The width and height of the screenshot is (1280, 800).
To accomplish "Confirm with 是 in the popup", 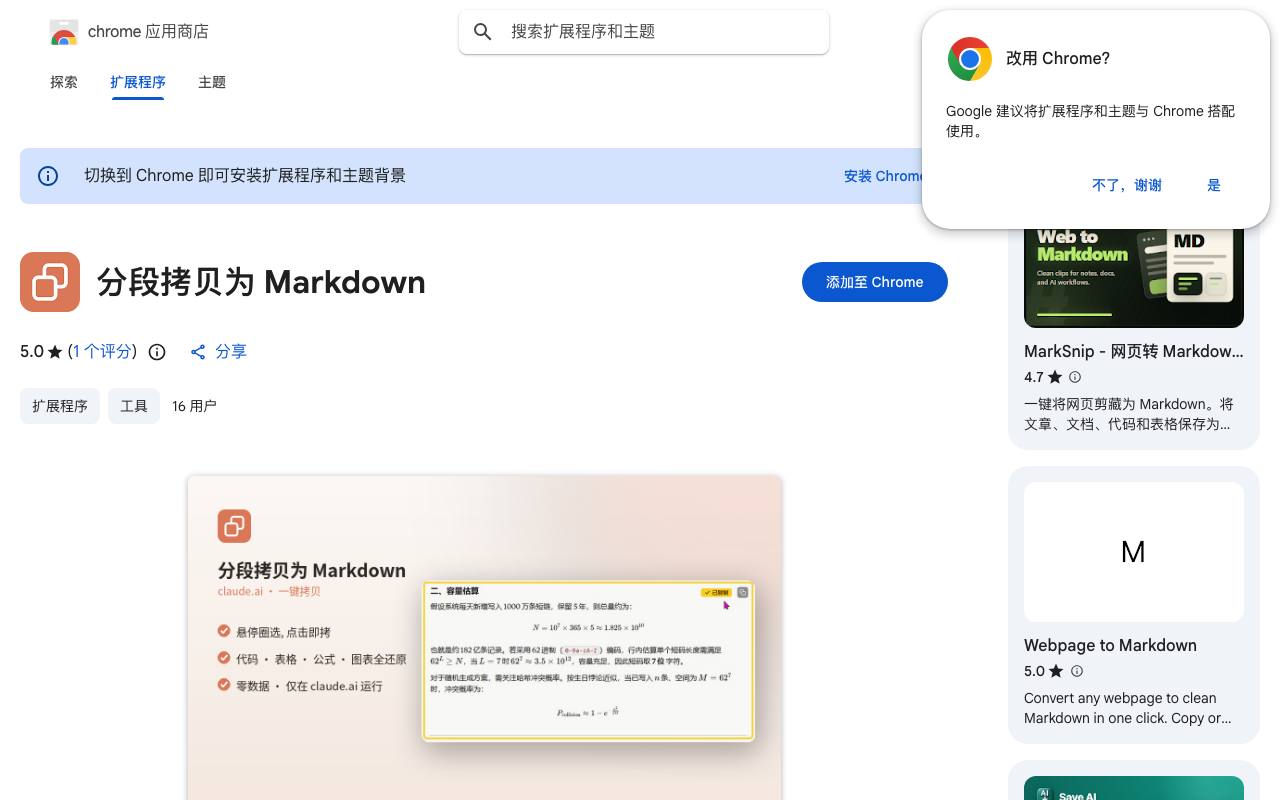I will (1214, 185).
